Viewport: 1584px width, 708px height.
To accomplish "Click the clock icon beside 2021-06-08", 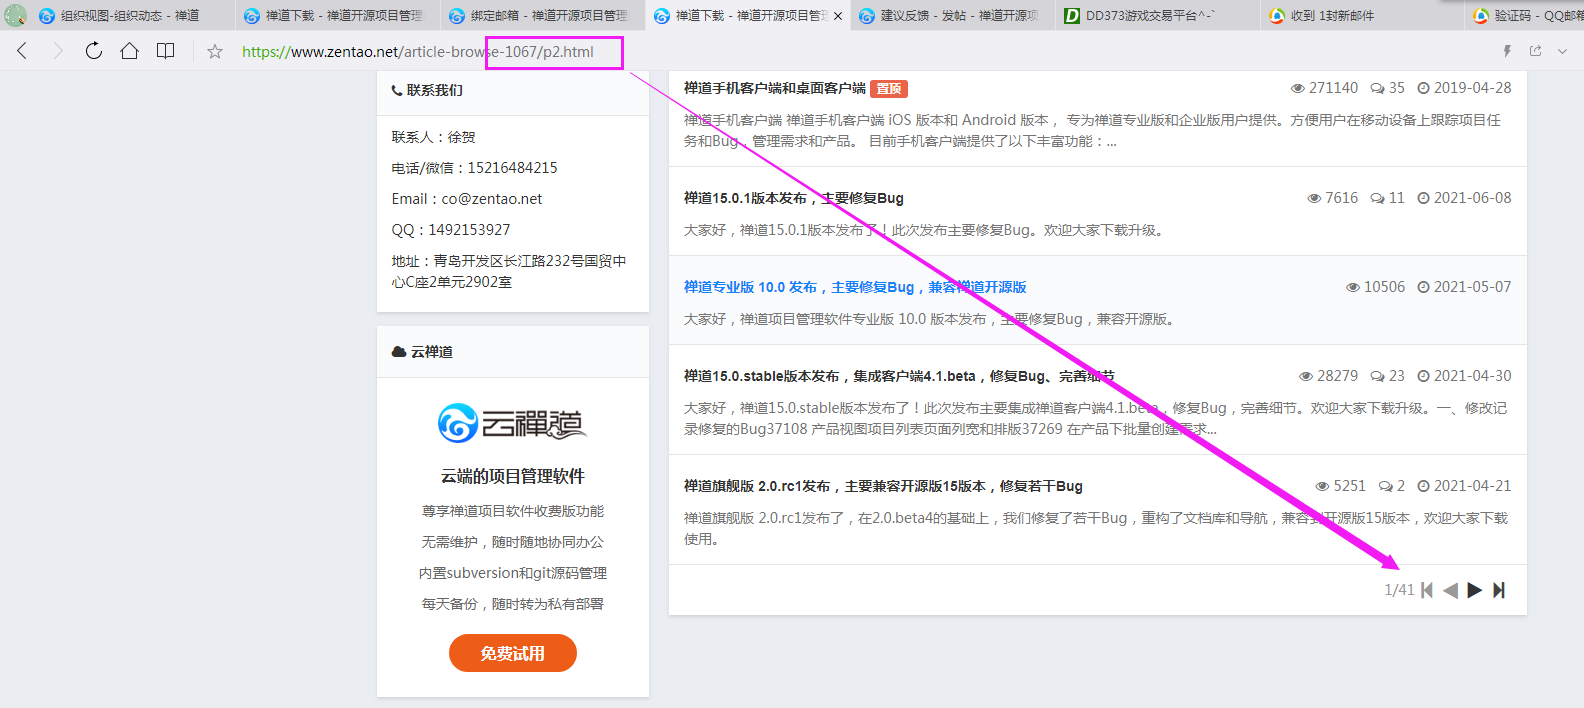I will pos(1423,198).
